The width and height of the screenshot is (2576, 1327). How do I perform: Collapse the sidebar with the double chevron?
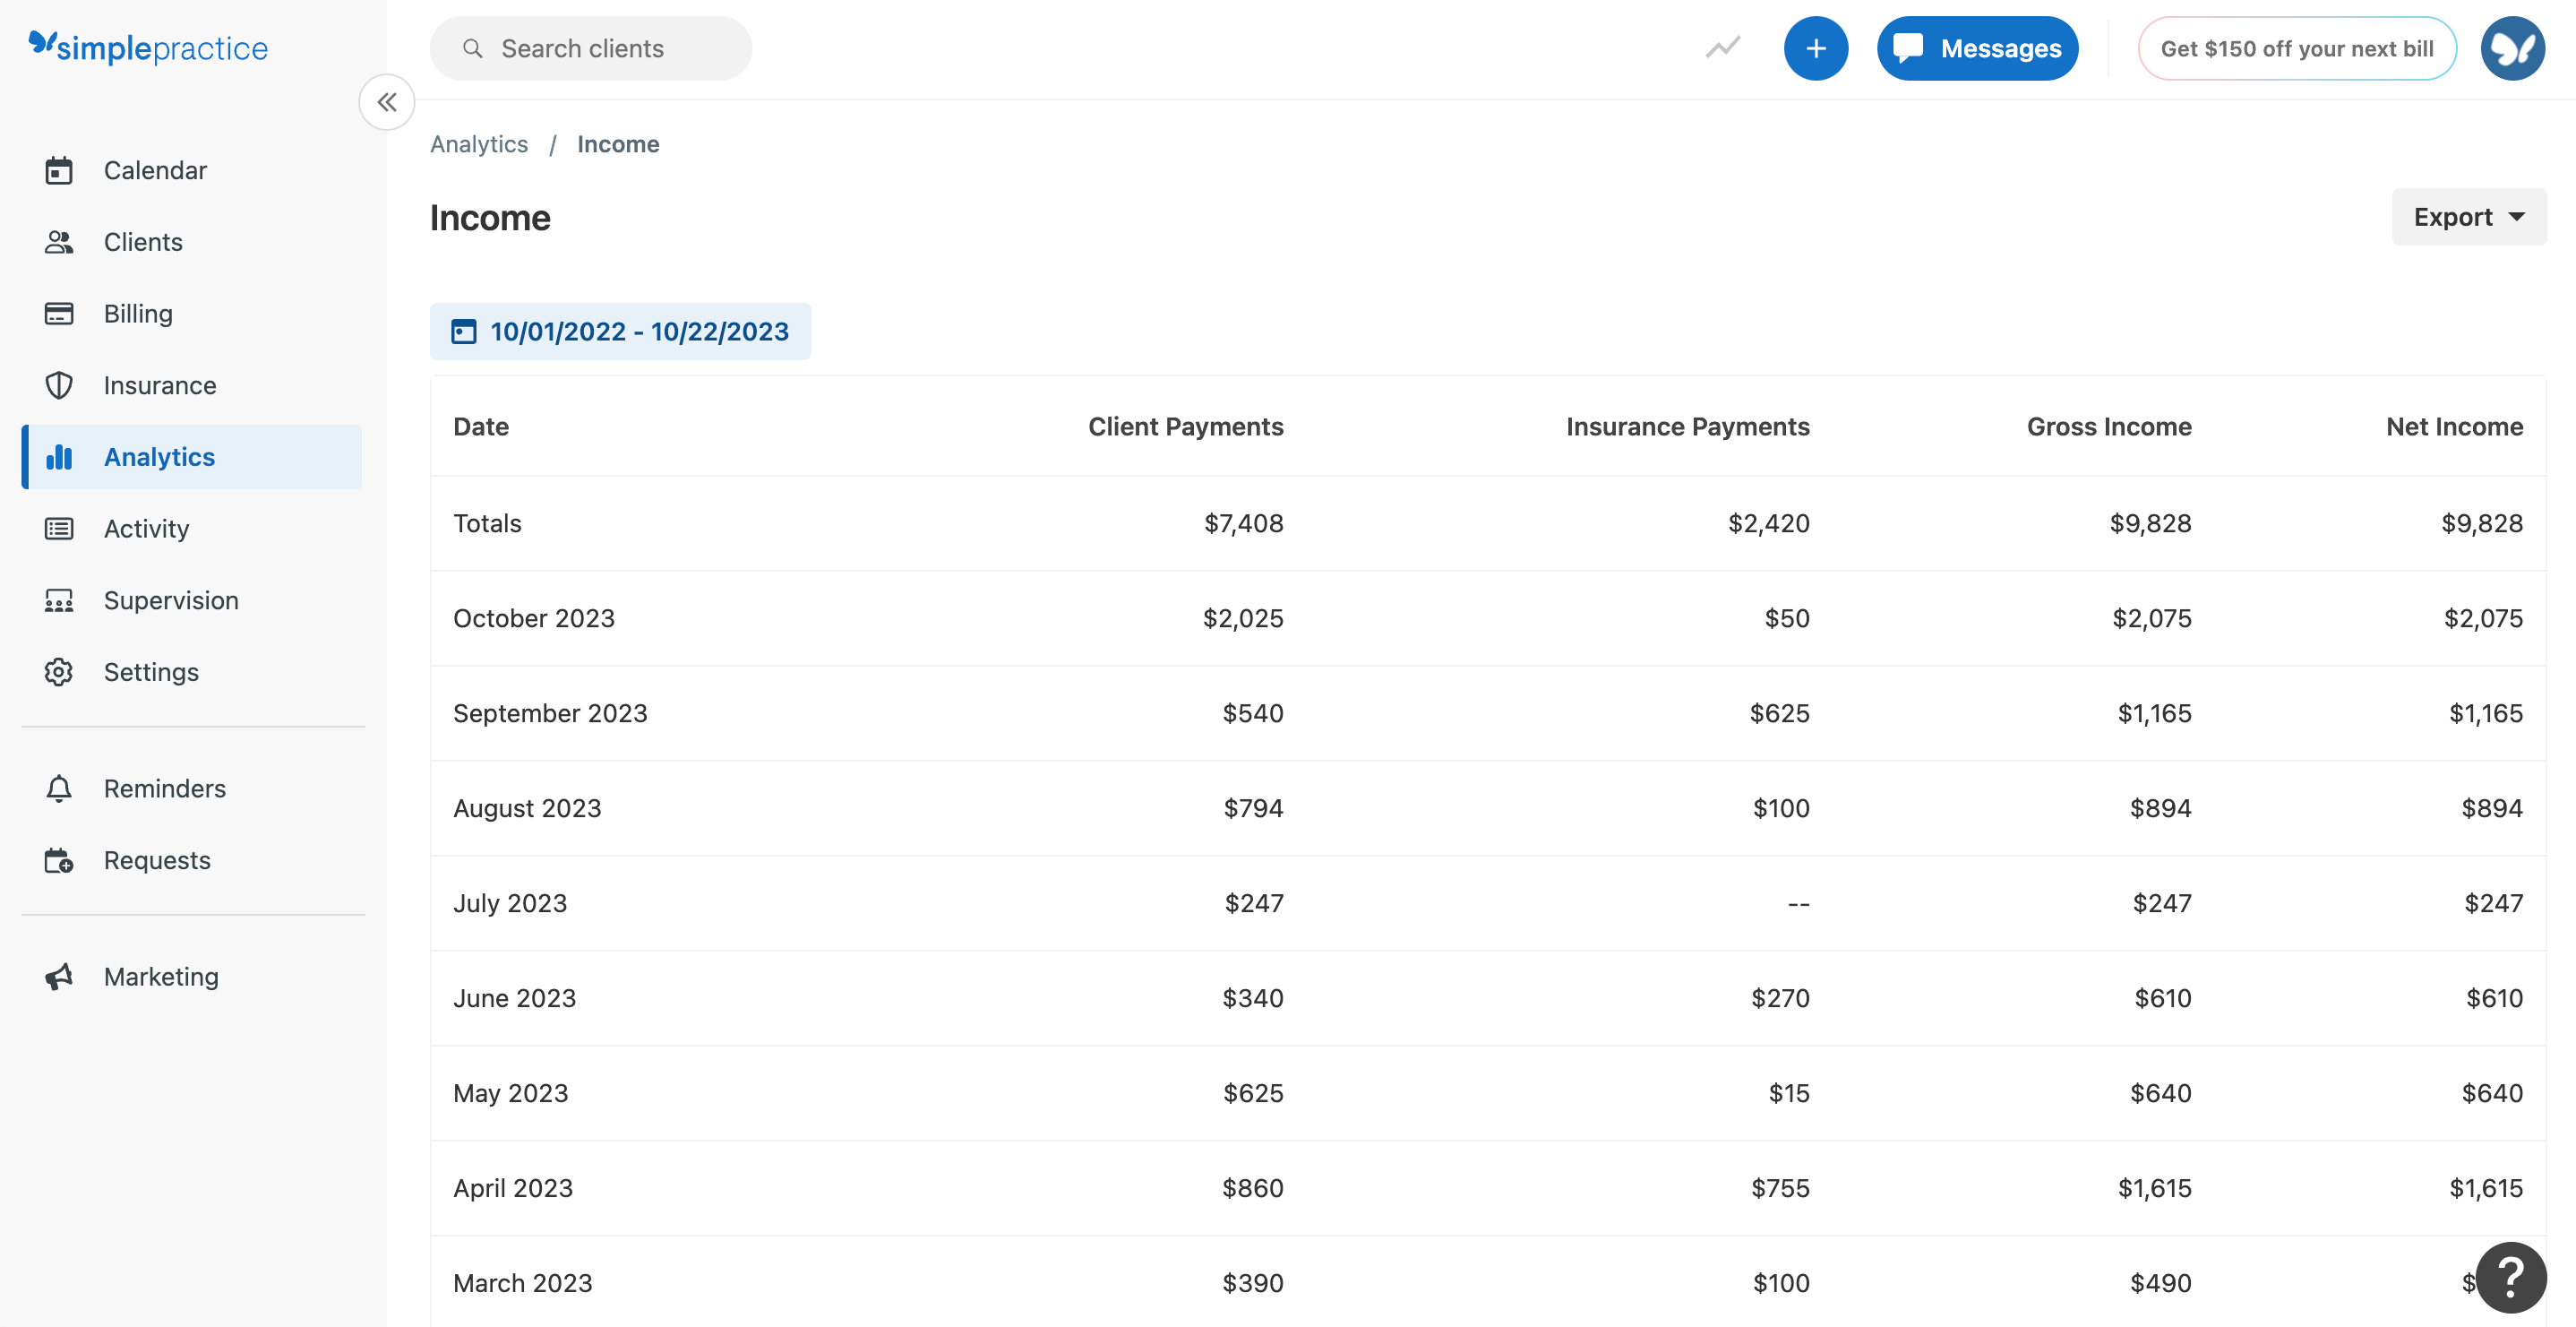387,102
